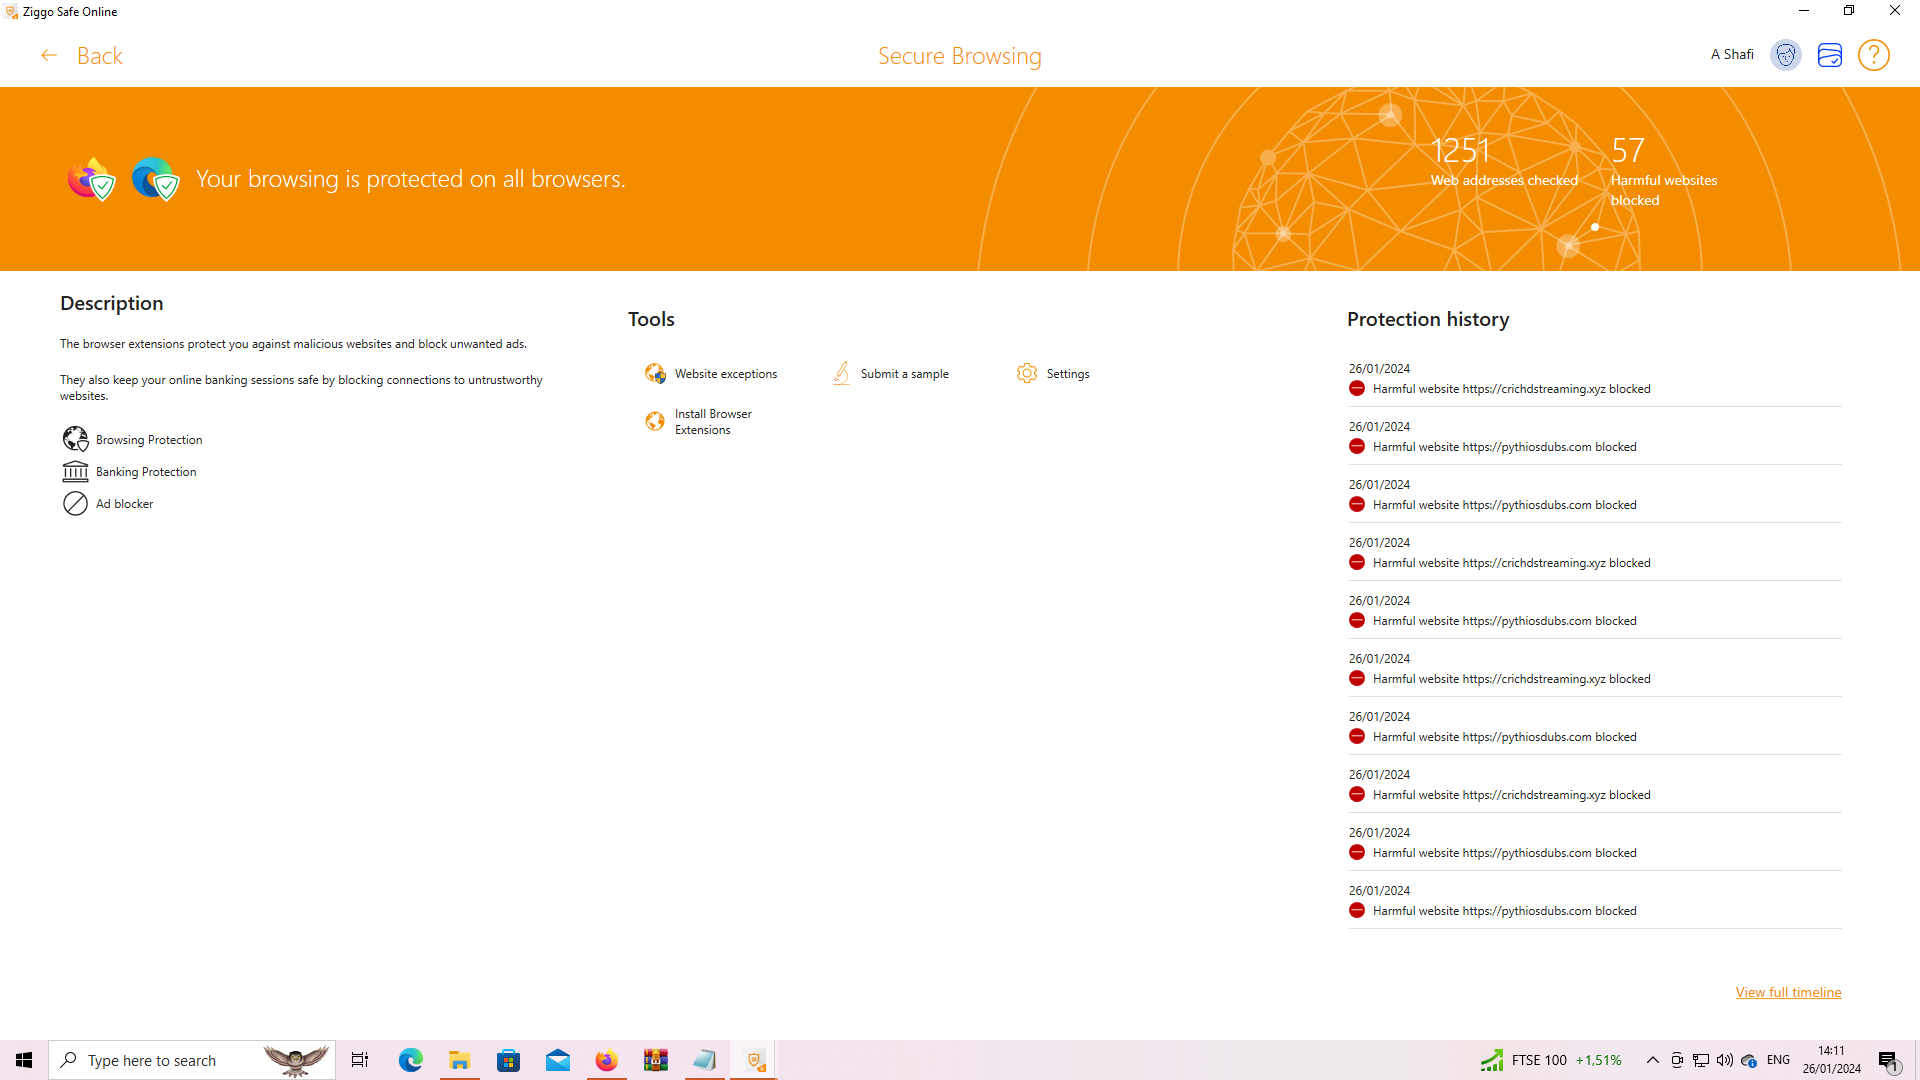Select Banking Protection description item

pyautogui.click(x=129, y=472)
